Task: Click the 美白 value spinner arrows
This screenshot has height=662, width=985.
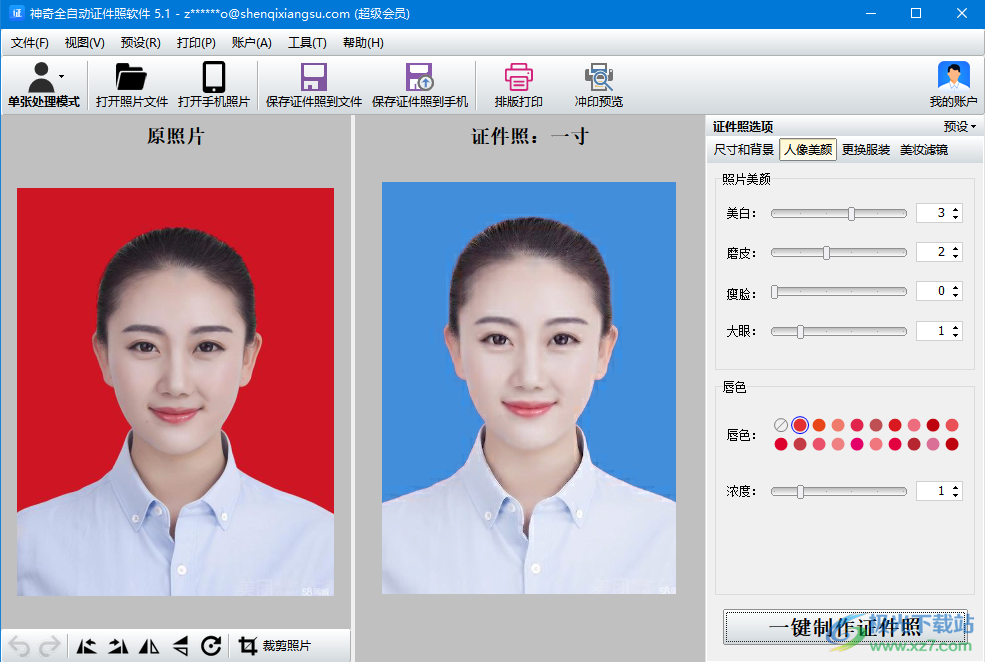Action: click(956, 213)
